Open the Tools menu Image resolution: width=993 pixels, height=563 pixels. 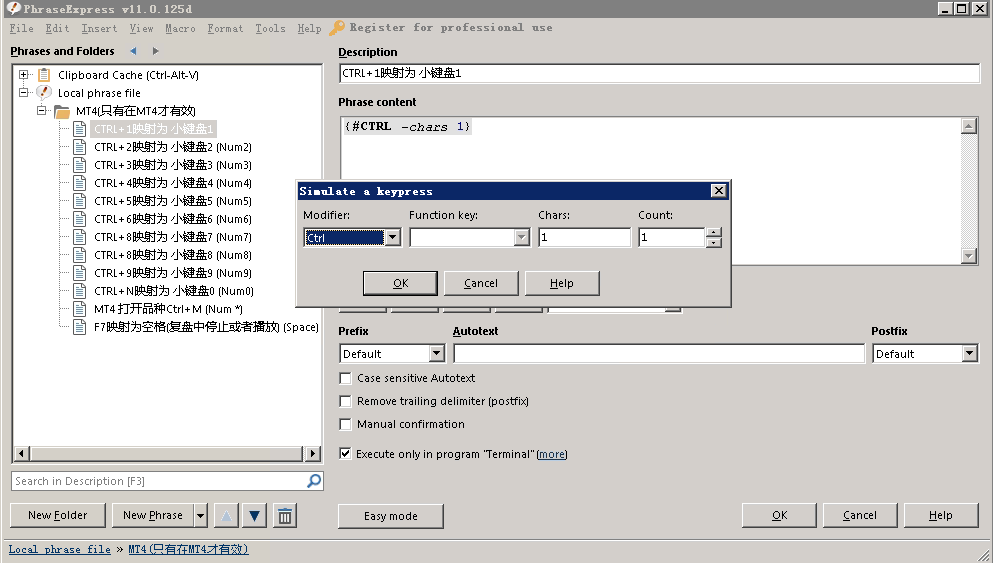point(270,28)
